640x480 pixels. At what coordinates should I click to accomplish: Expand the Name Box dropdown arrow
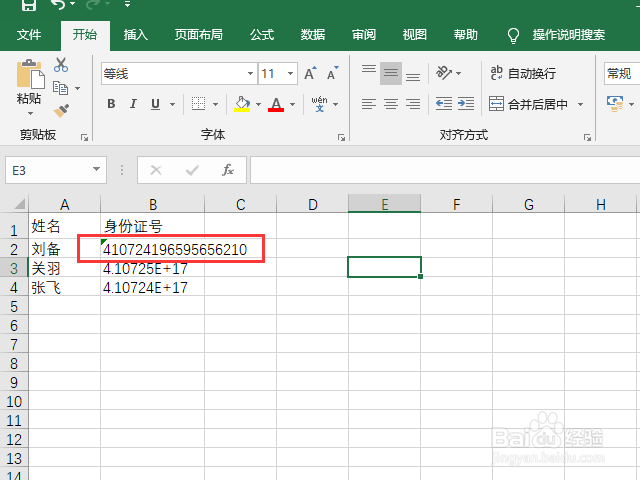click(x=97, y=169)
